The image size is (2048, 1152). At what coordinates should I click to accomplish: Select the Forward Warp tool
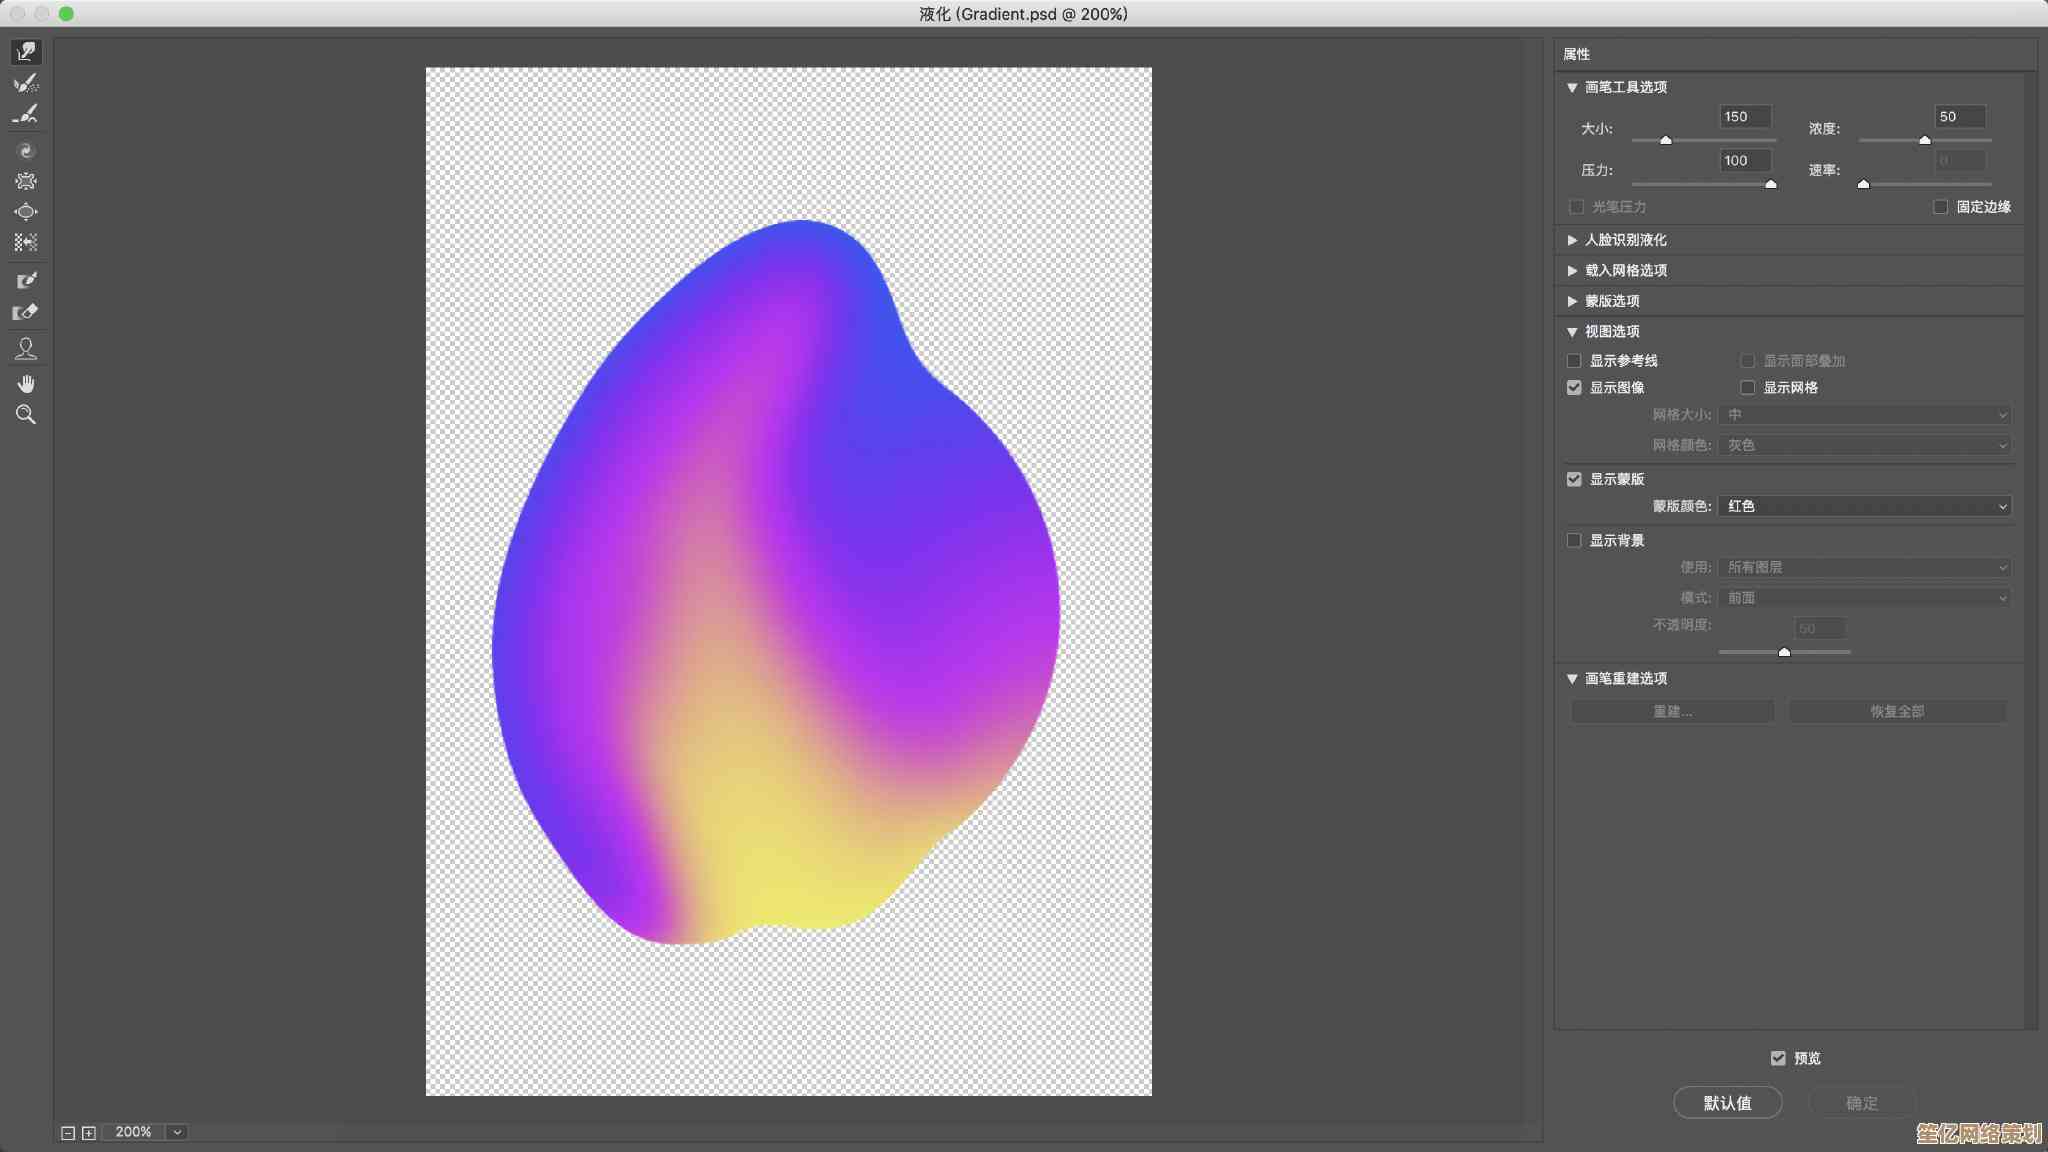[26, 51]
